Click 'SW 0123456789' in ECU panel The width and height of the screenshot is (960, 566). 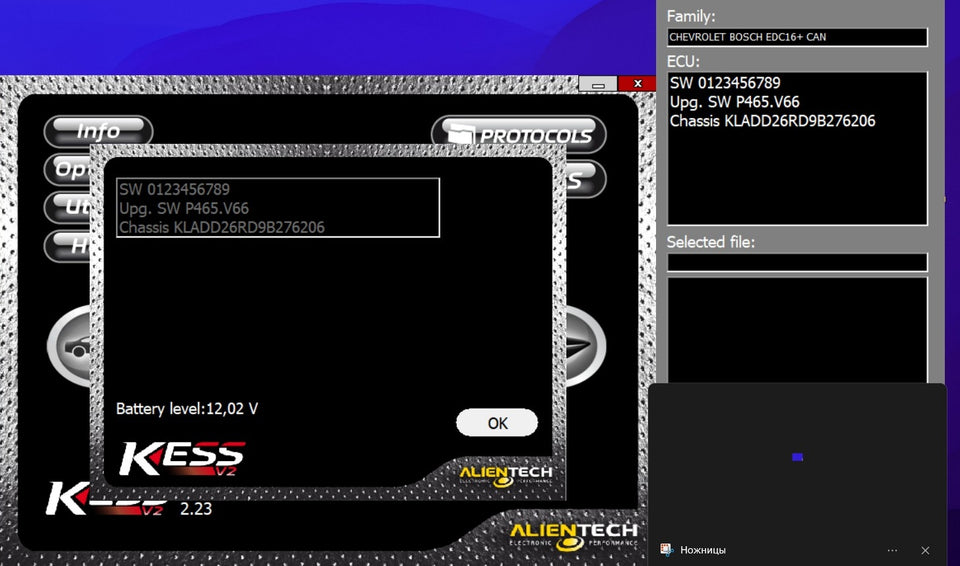725,83
